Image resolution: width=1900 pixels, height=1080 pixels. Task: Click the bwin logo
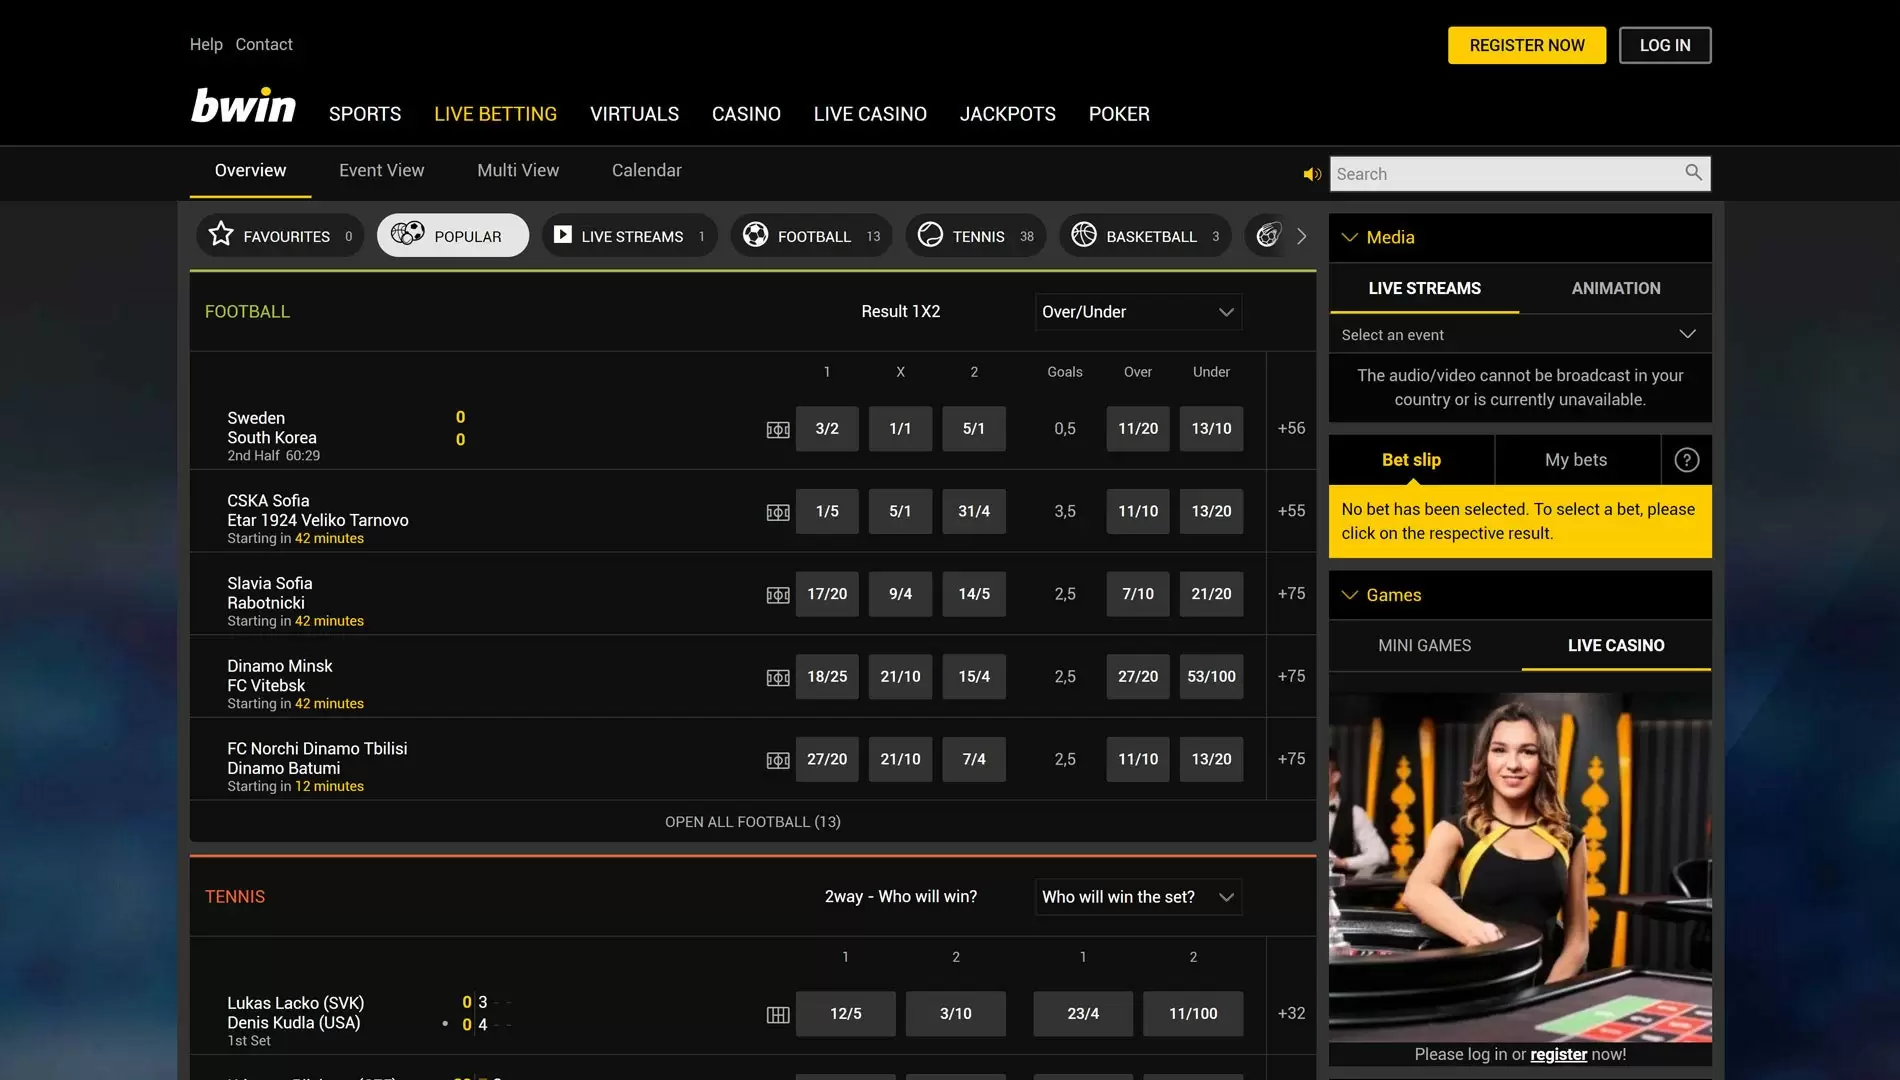coord(243,106)
